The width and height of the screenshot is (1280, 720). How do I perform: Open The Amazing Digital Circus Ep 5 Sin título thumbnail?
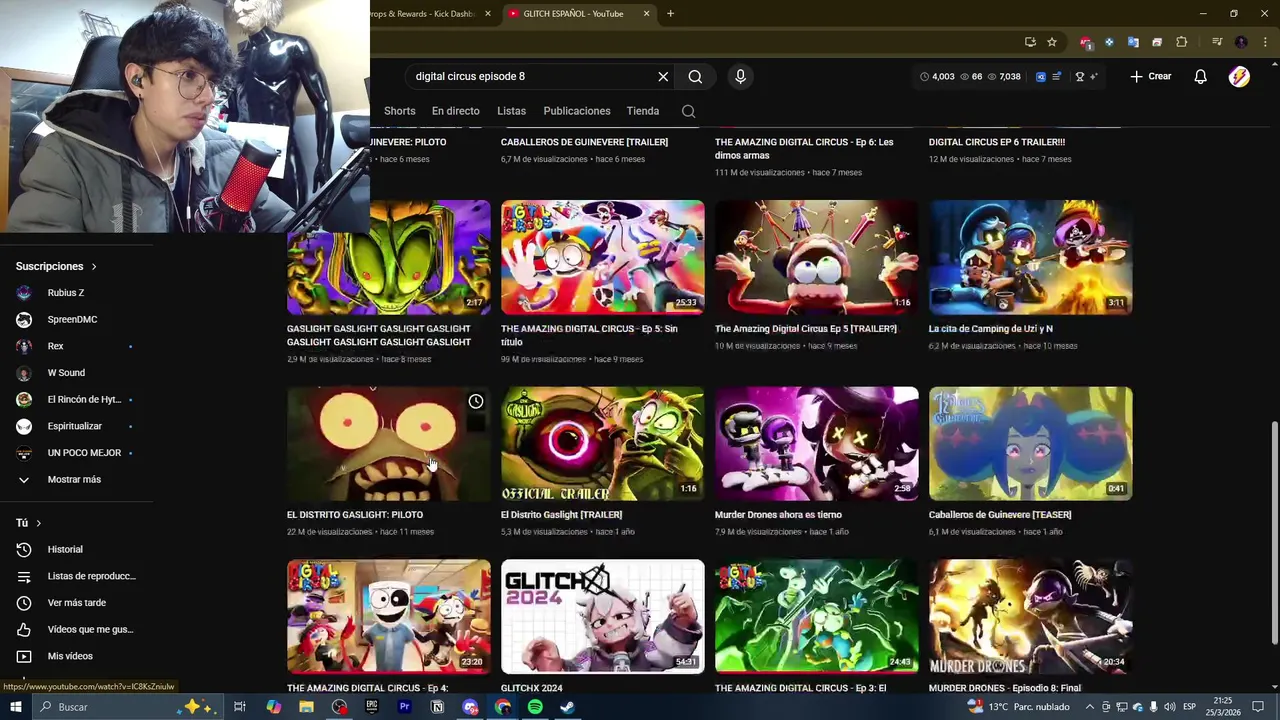(x=602, y=257)
